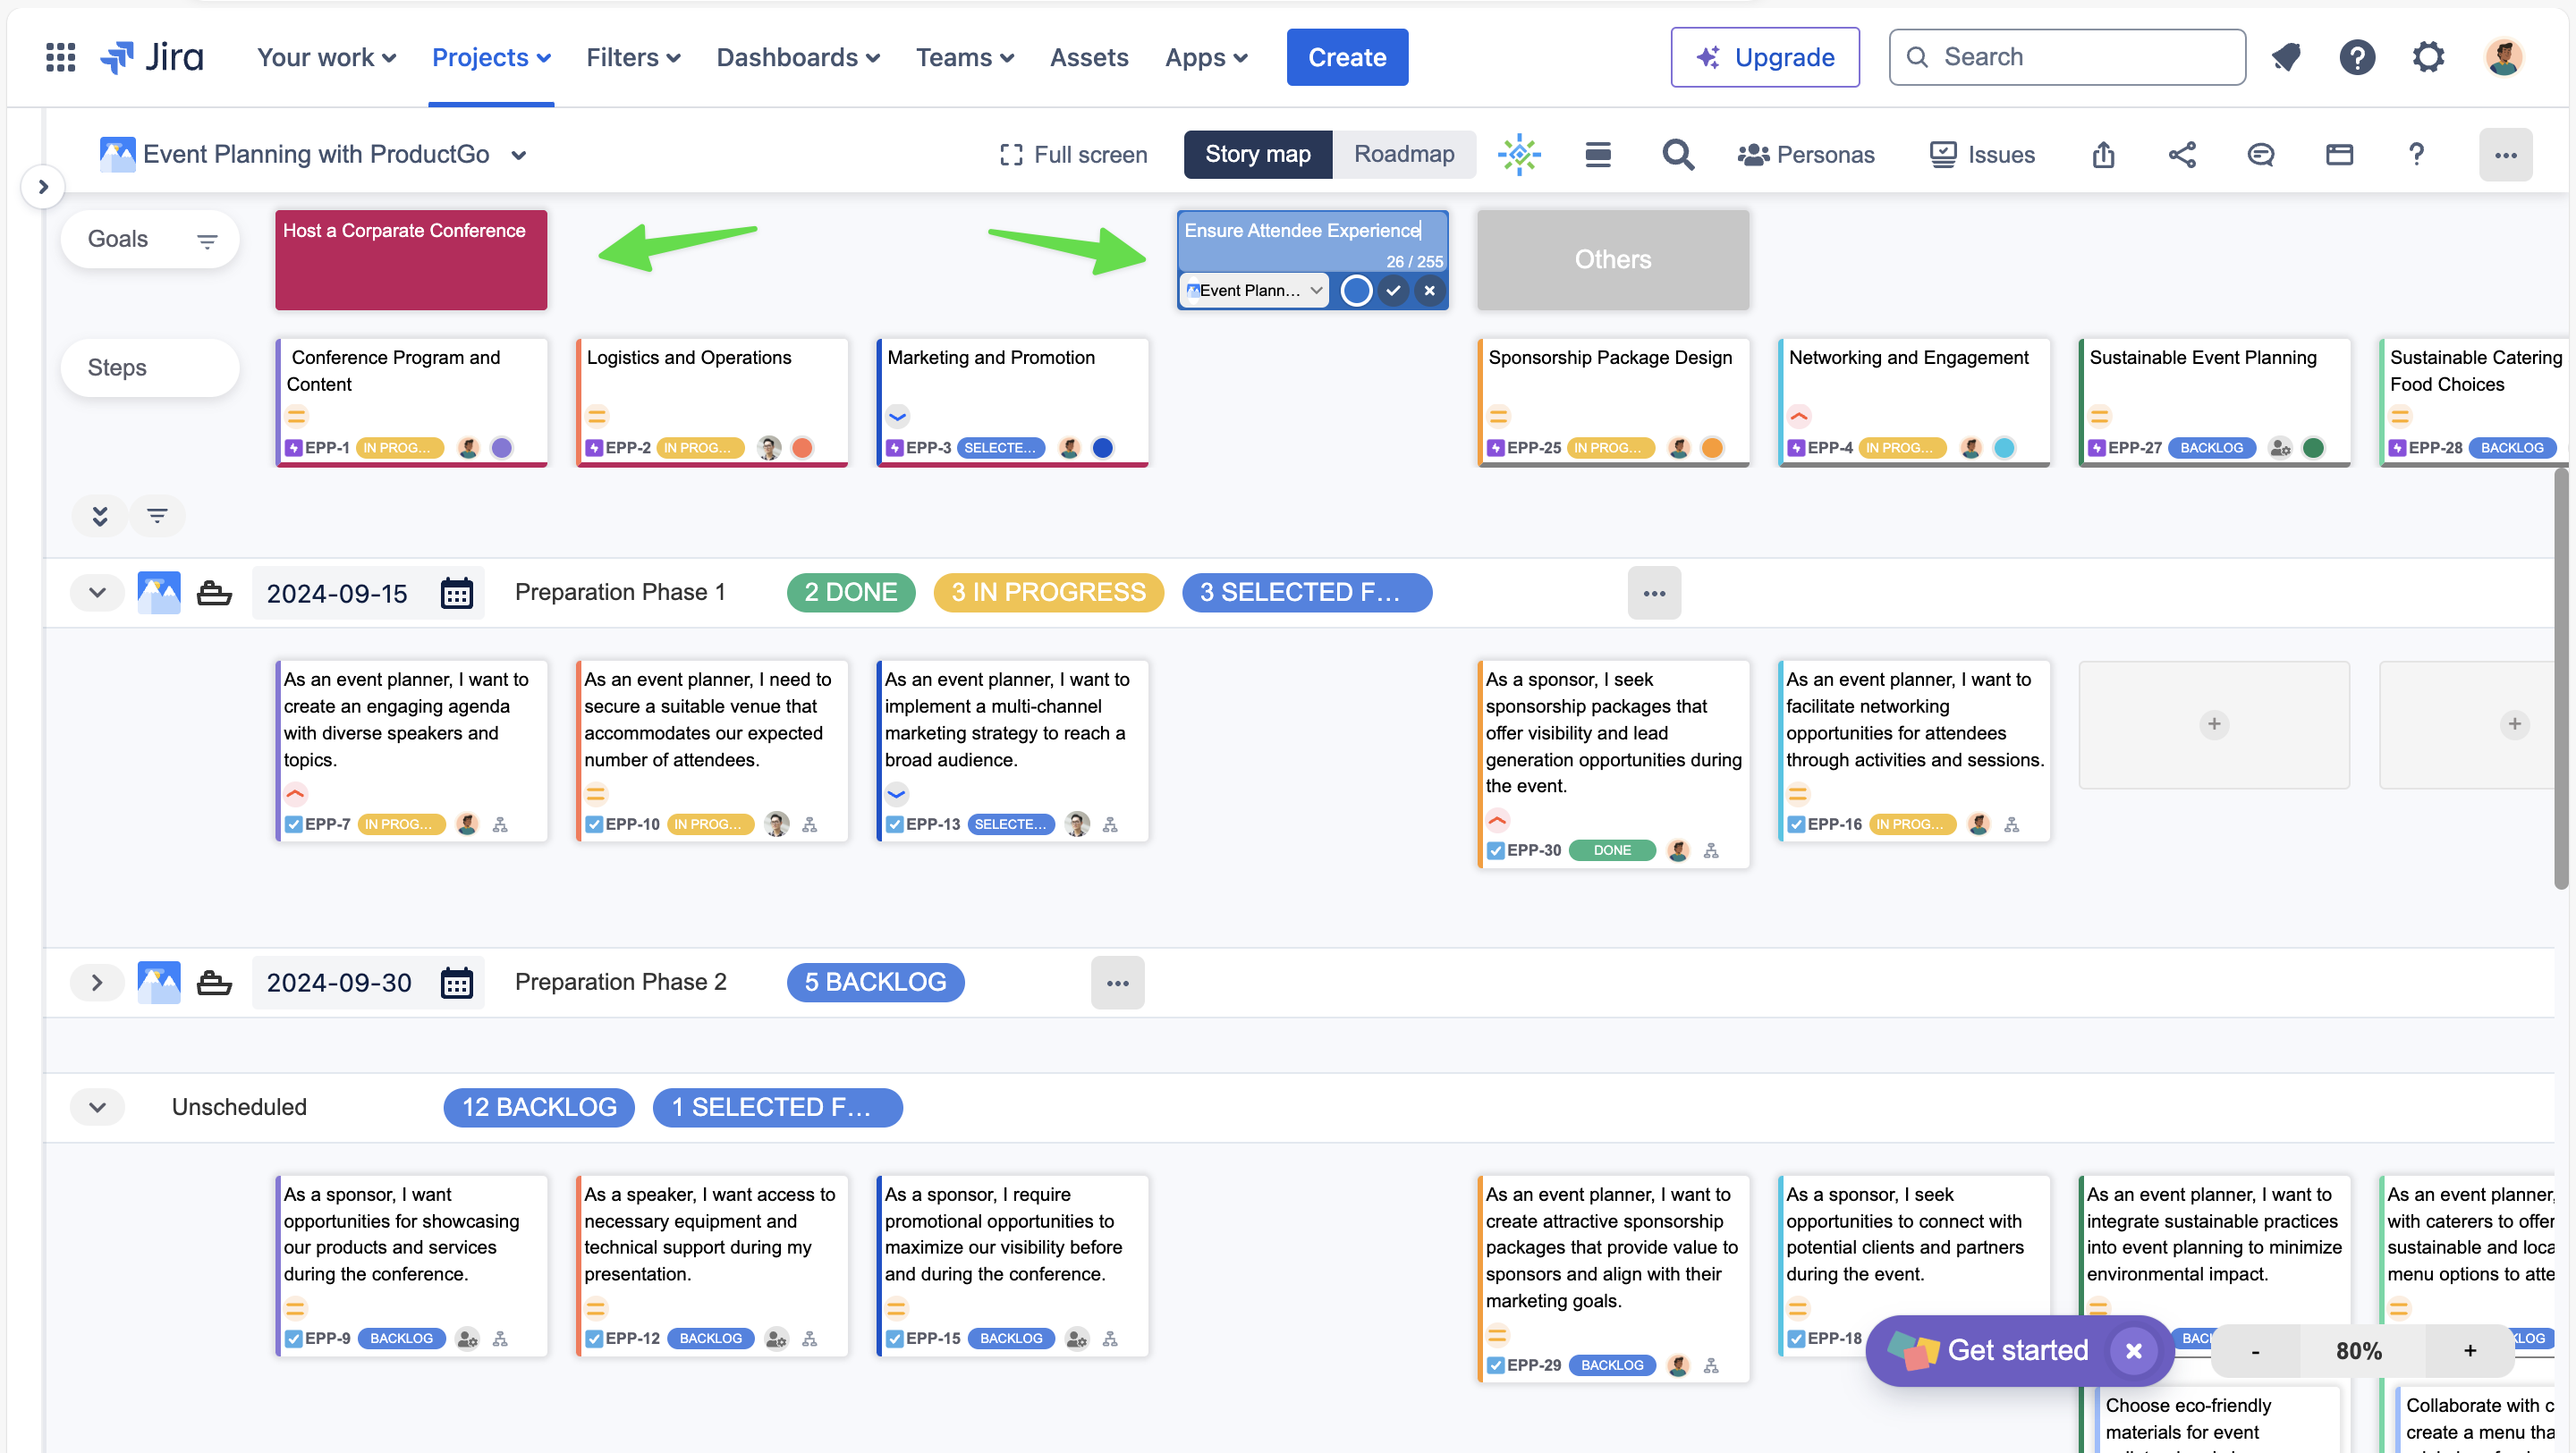Open the Projects menu

click(x=490, y=57)
